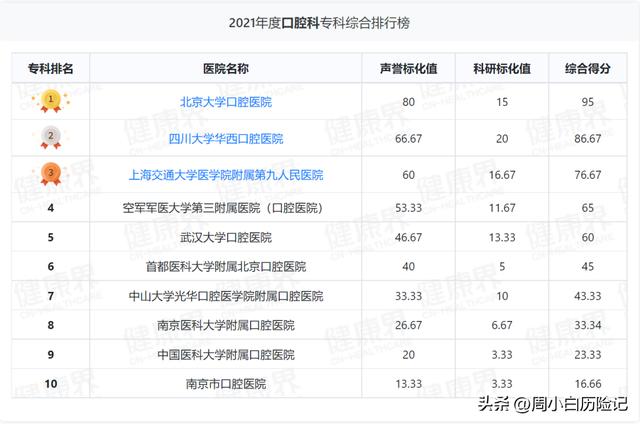Click total score 16.66 for 南京市口腔医院
Image resolution: width=640 pixels, height=424 pixels.
(x=588, y=384)
